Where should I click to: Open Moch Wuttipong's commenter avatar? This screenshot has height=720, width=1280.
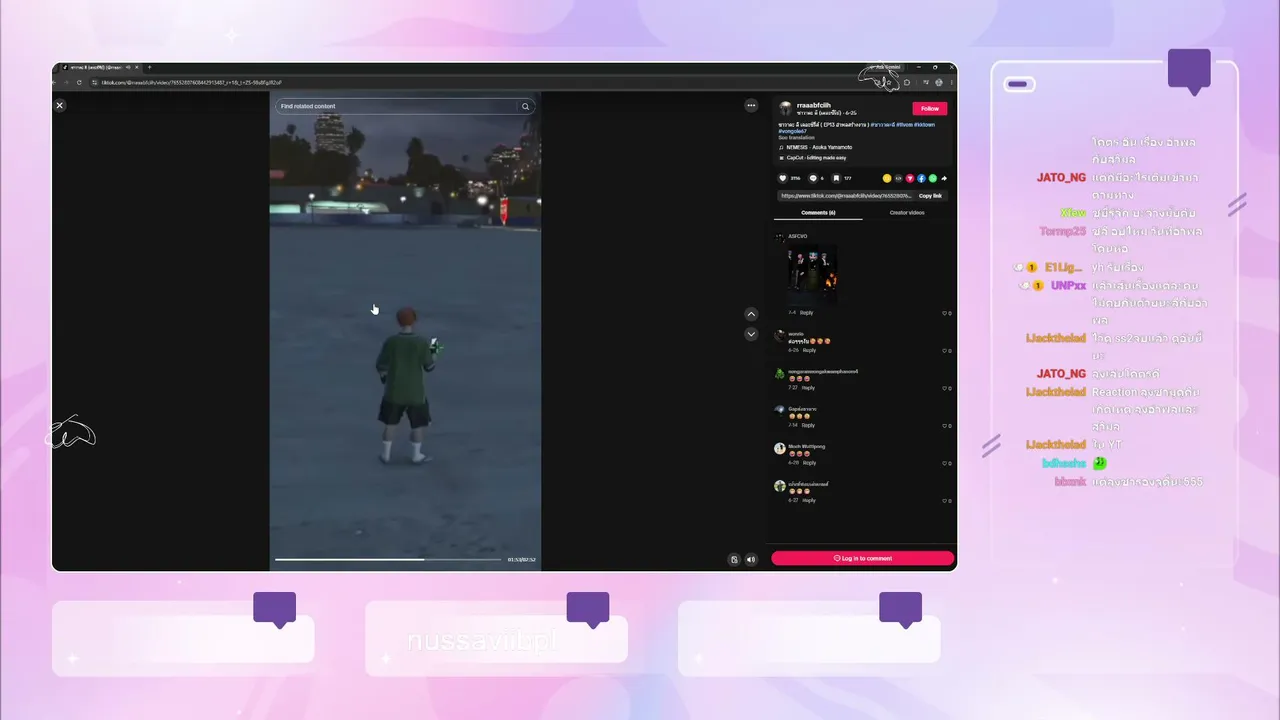[780, 449]
